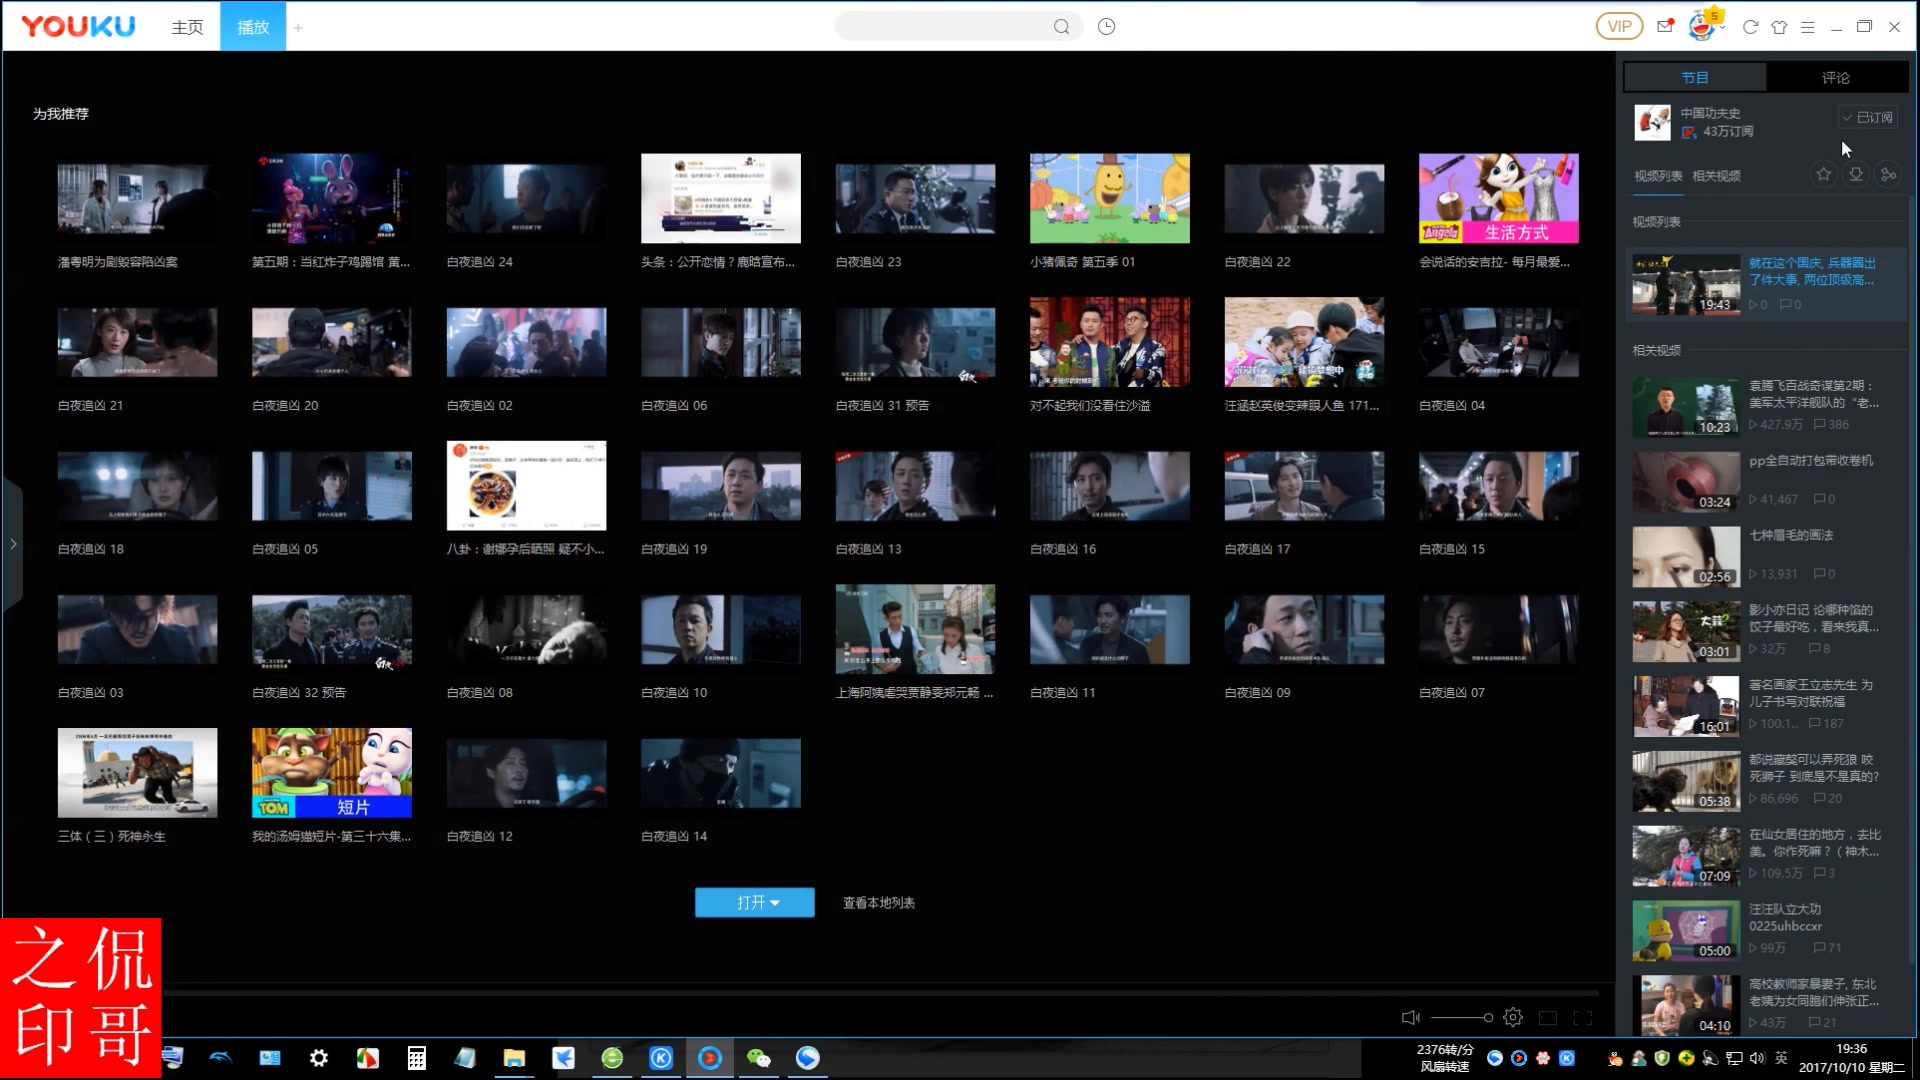Screen dimensions: 1920x1080
Task: Mute the player volume speaker
Action: [x=1410, y=1017]
